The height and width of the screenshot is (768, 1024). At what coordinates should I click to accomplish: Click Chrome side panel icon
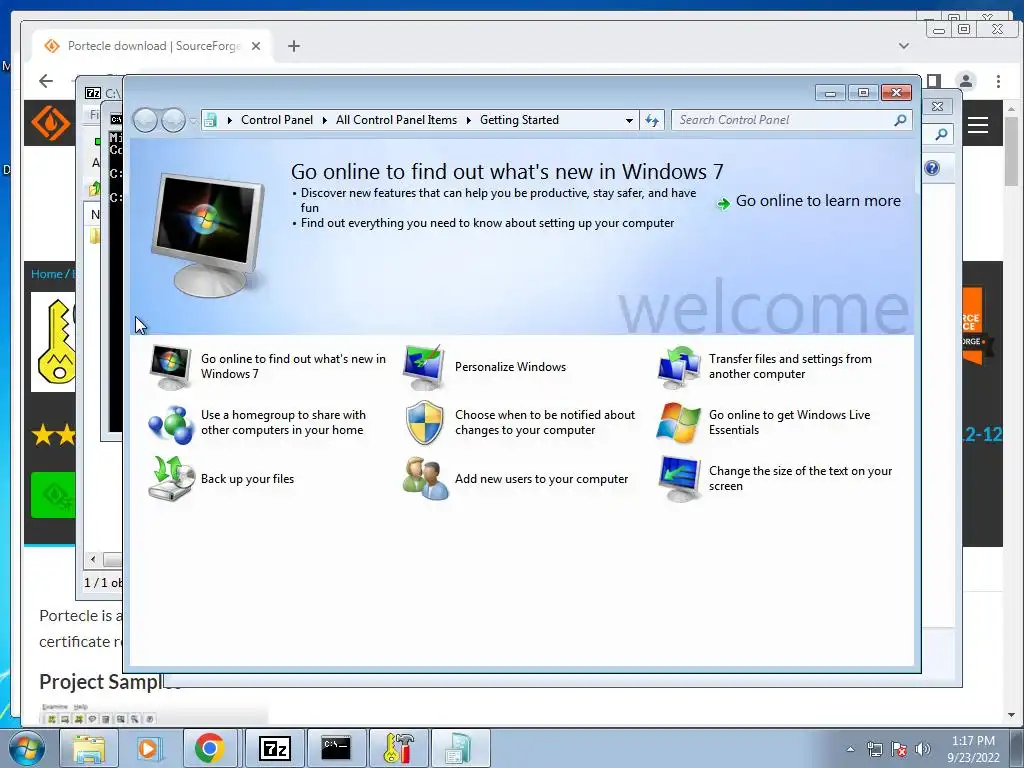tap(934, 81)
